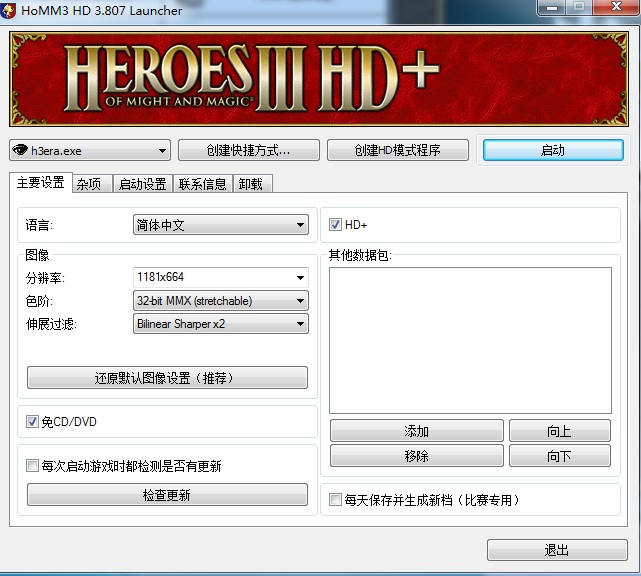Minimize the launcher window

coord(552,7)
